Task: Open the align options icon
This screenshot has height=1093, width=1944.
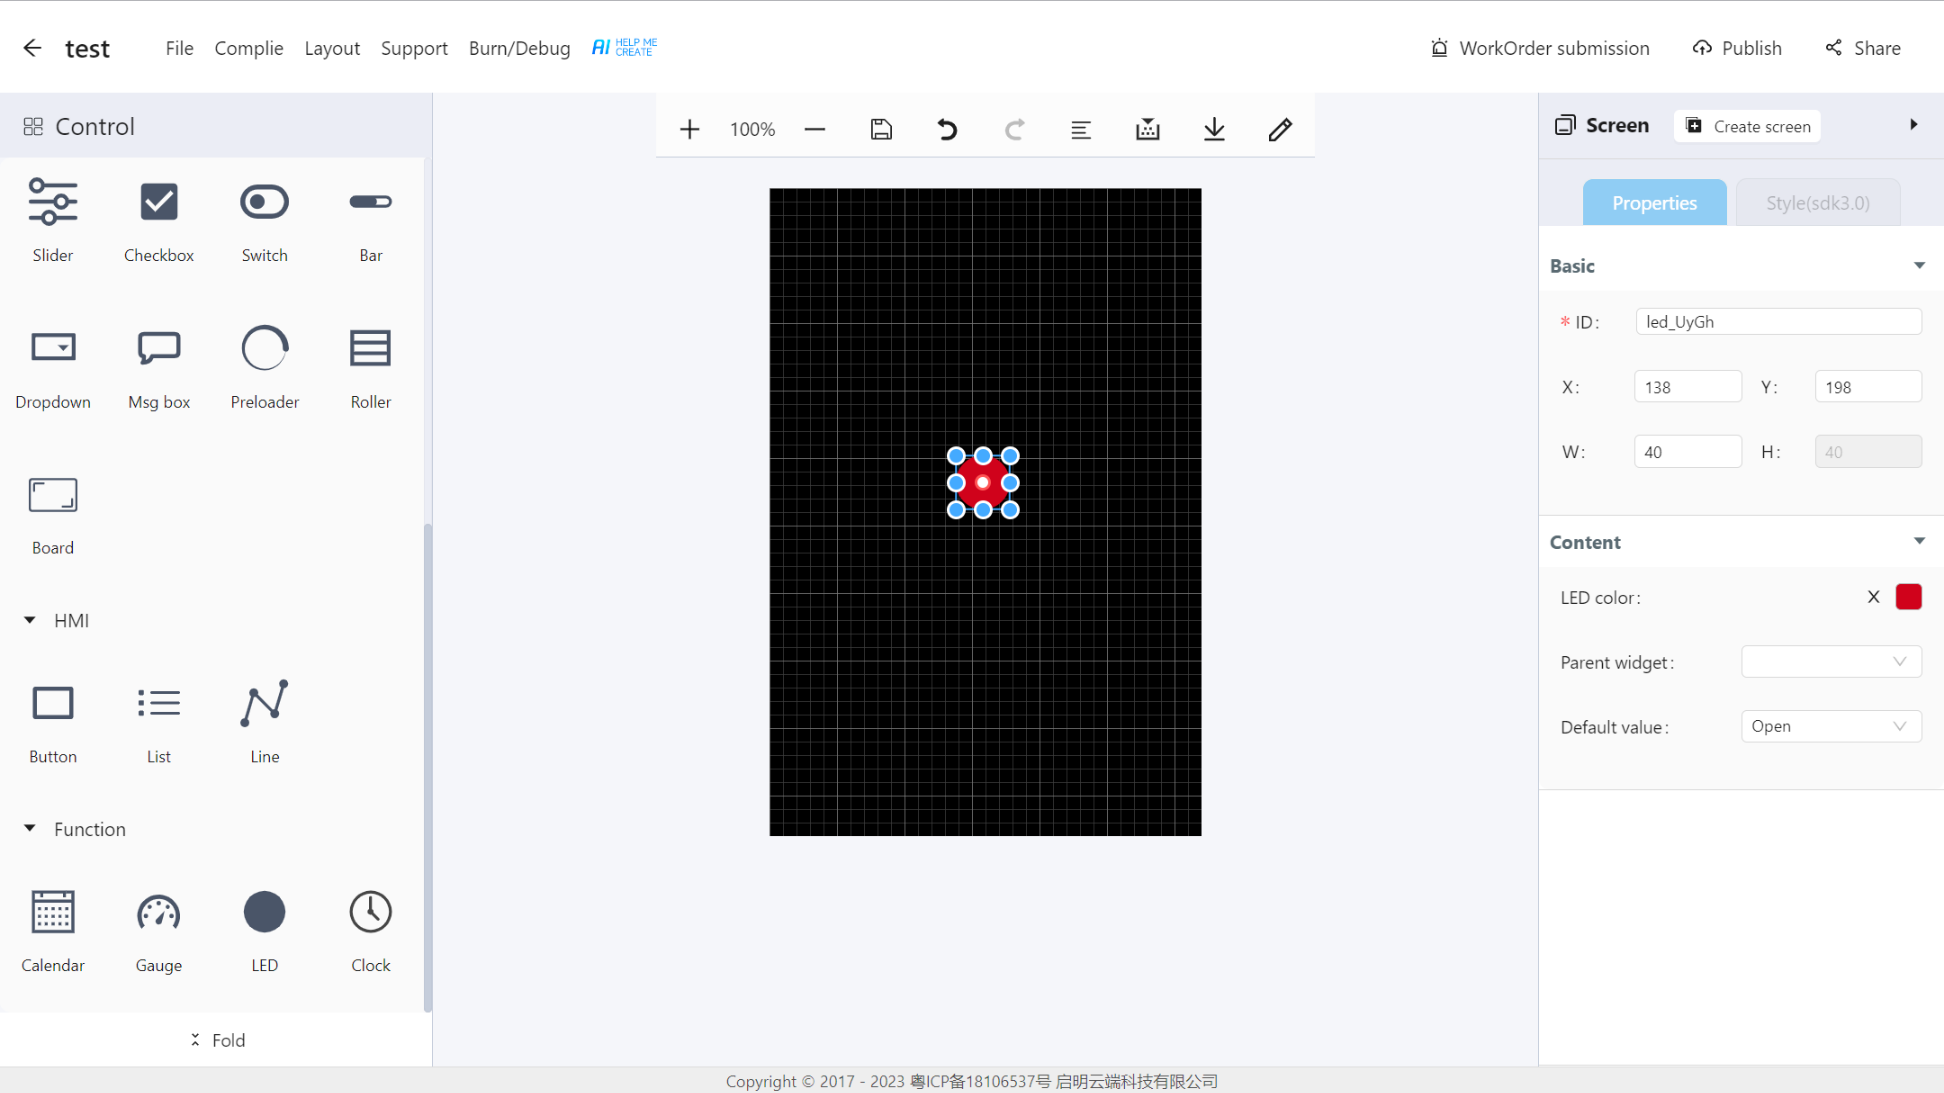Action: point(1081,129)
